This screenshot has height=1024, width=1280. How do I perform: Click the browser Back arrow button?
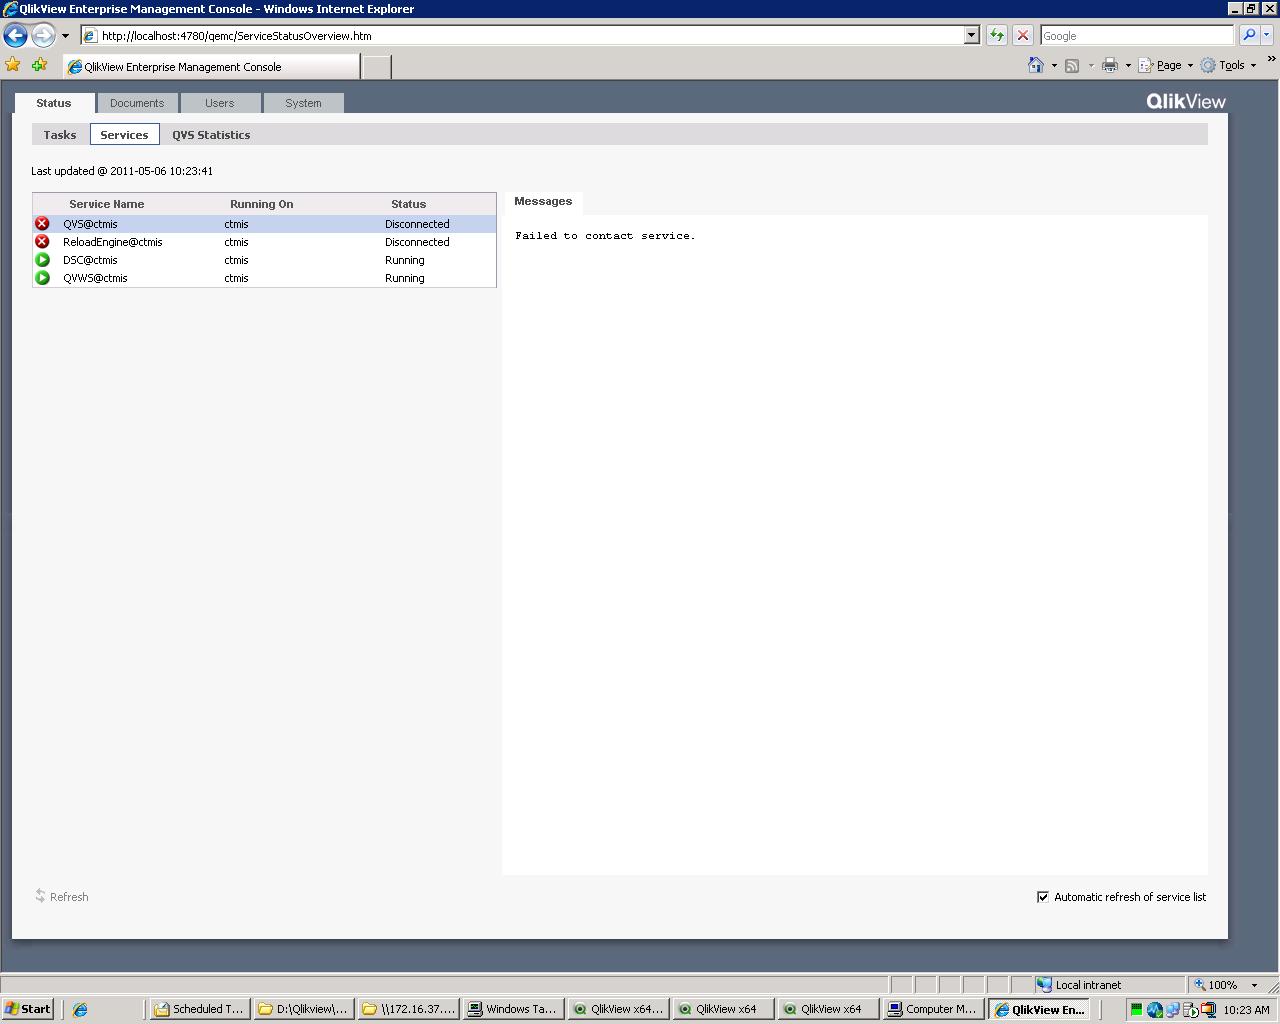[15, 35]
